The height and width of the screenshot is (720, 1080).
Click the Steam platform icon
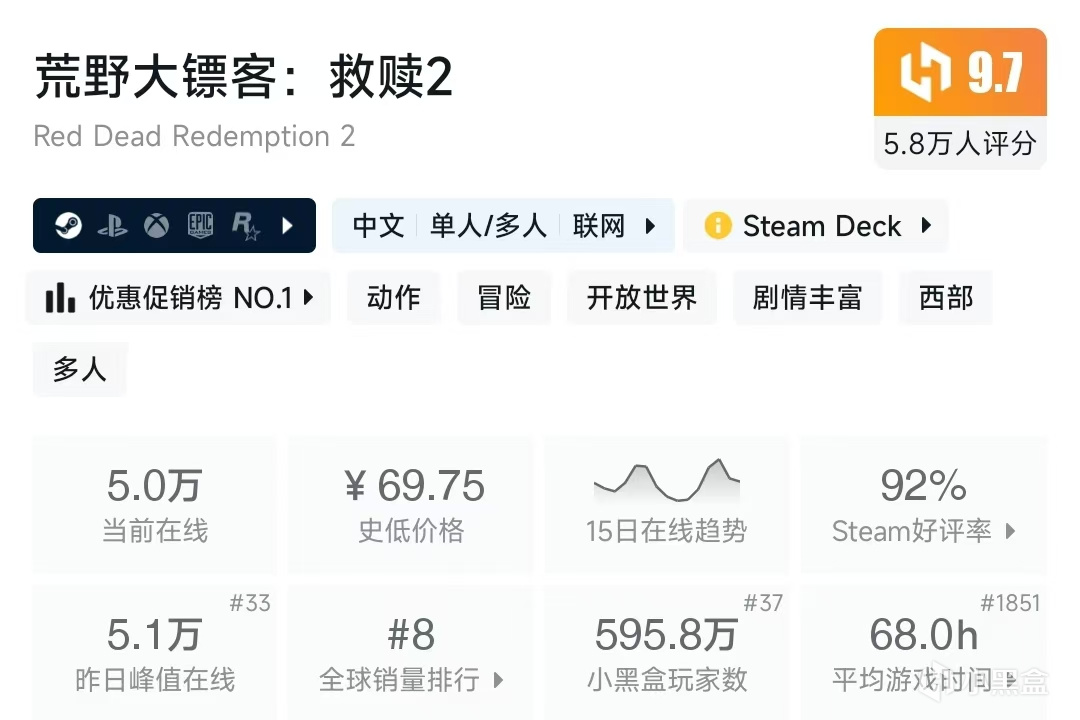(68, 226)
